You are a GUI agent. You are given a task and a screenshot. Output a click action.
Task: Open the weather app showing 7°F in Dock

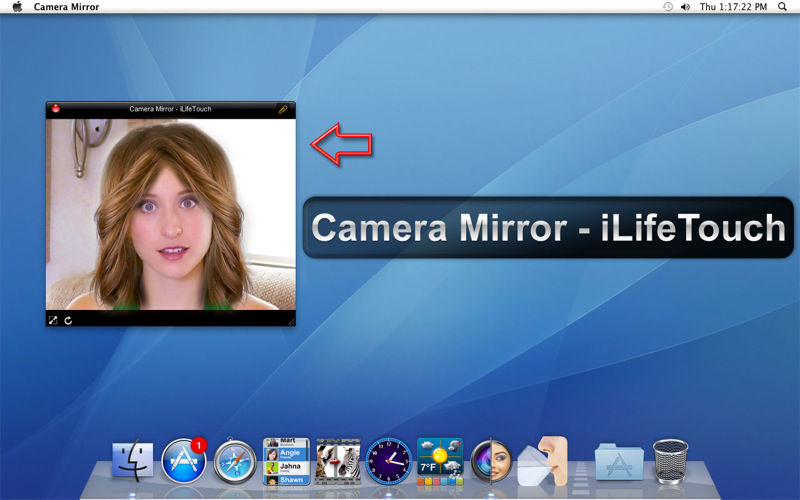[x=440, y=461]
